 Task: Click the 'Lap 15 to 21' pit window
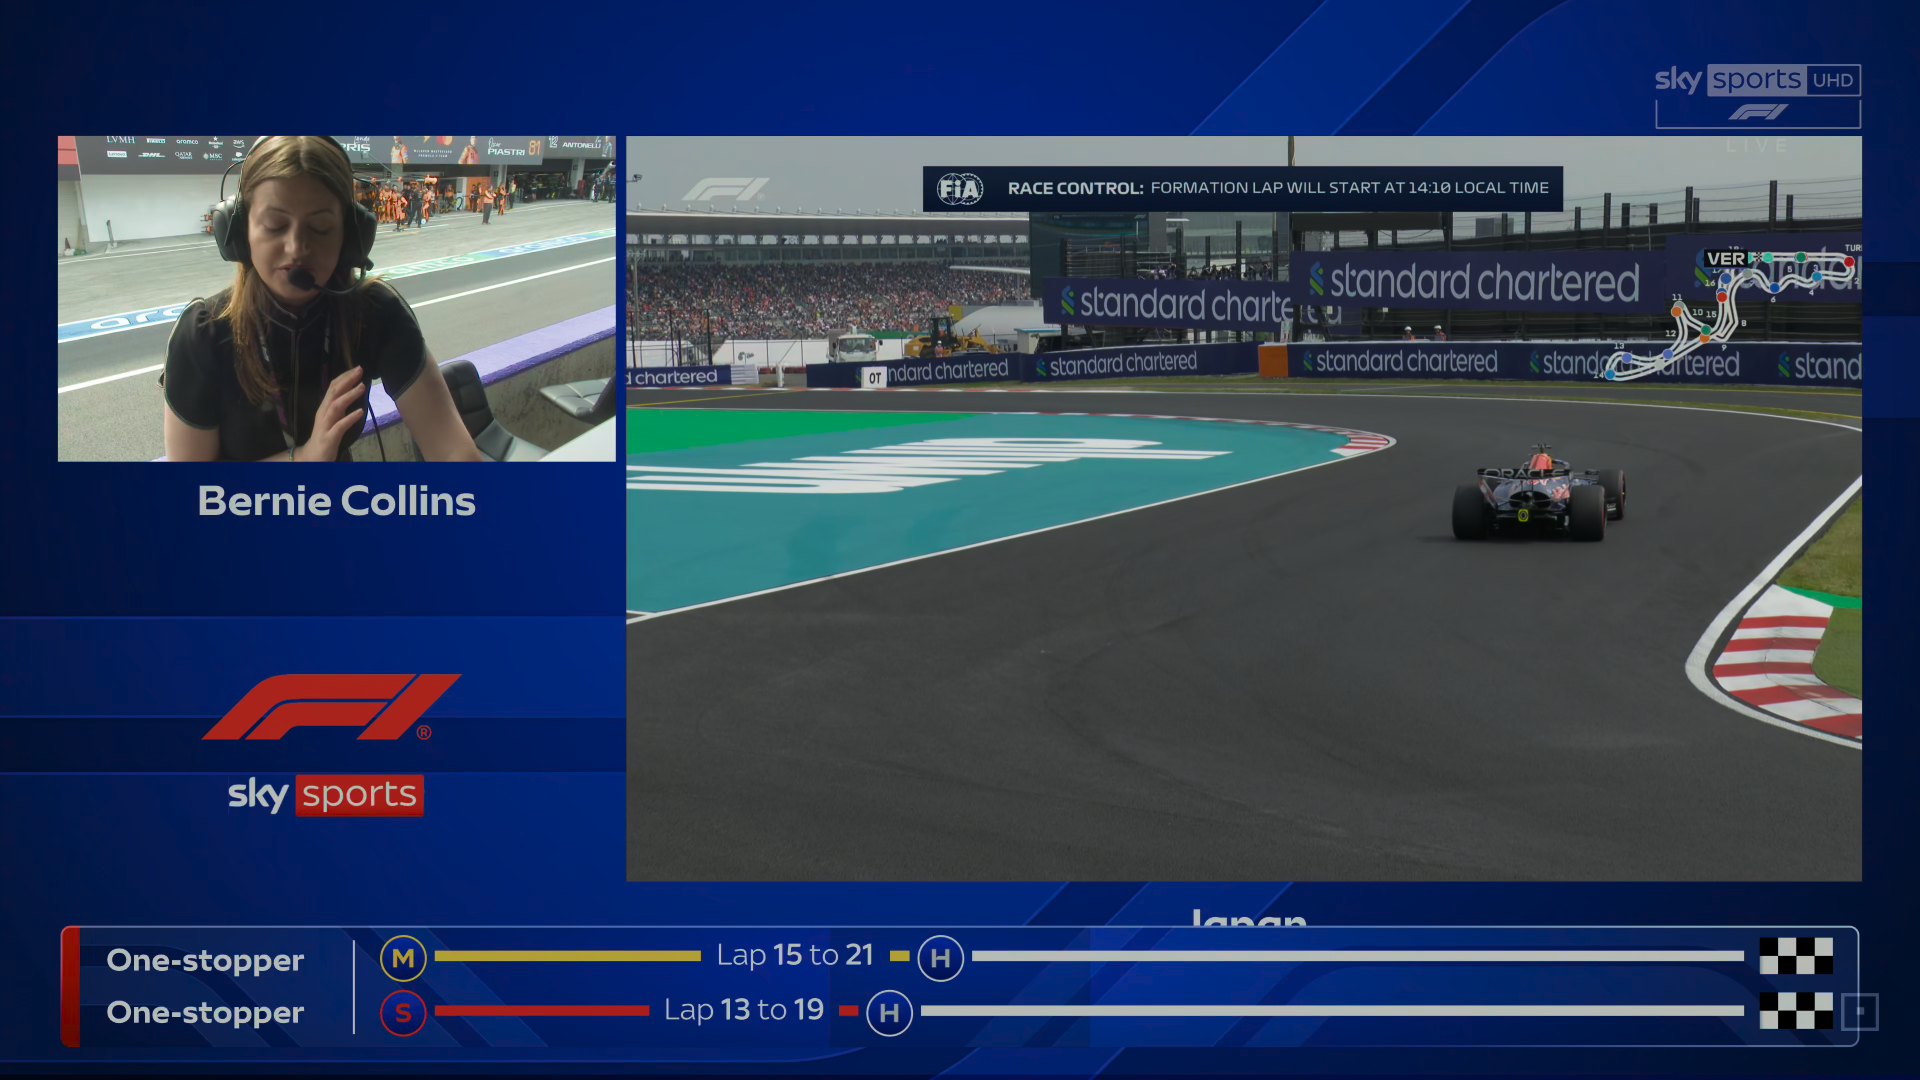pyautogui.click(x=795, y=955)
